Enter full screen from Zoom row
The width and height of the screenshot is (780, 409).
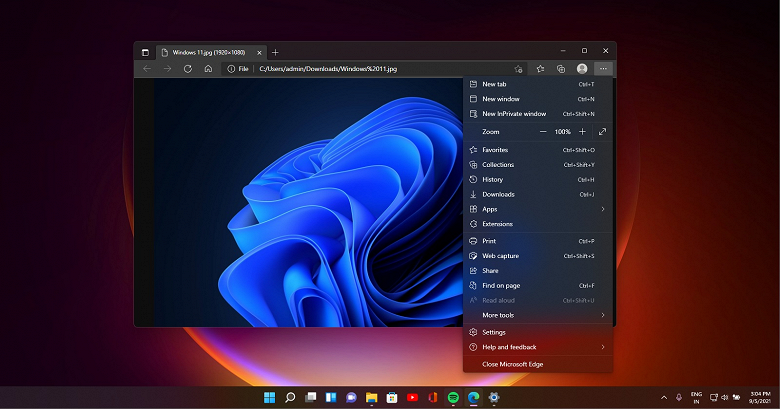click(x=602, y=132)
